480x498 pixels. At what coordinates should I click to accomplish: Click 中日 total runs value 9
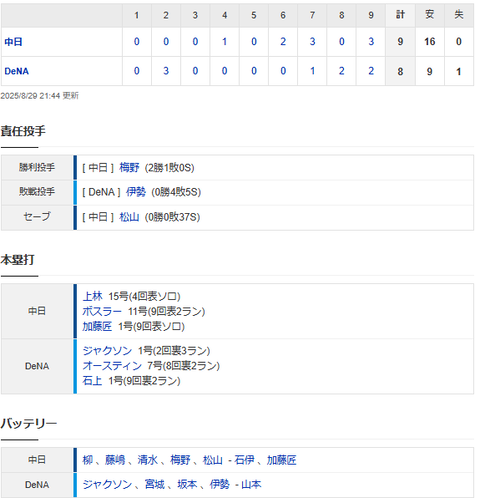[400, 42]
